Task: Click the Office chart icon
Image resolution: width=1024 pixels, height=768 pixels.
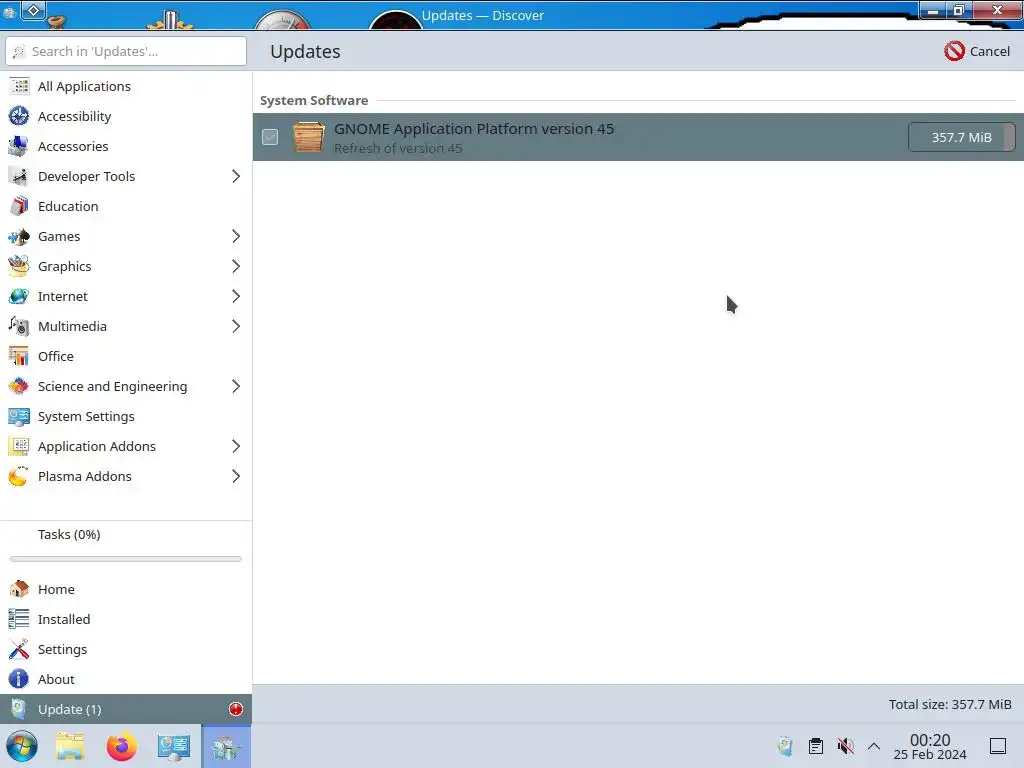Action: coord(19,357)
